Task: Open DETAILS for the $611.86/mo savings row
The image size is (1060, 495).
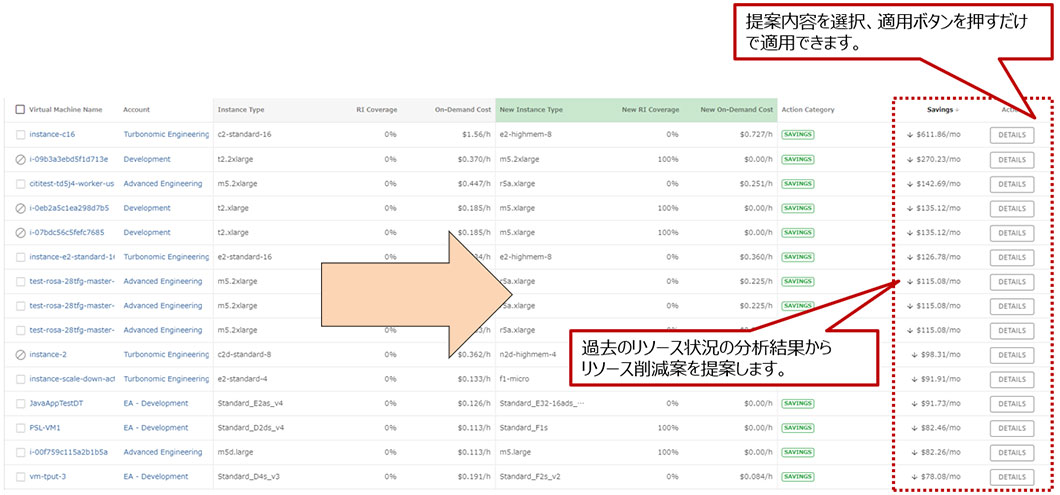Action: (x=1011, y=134)
